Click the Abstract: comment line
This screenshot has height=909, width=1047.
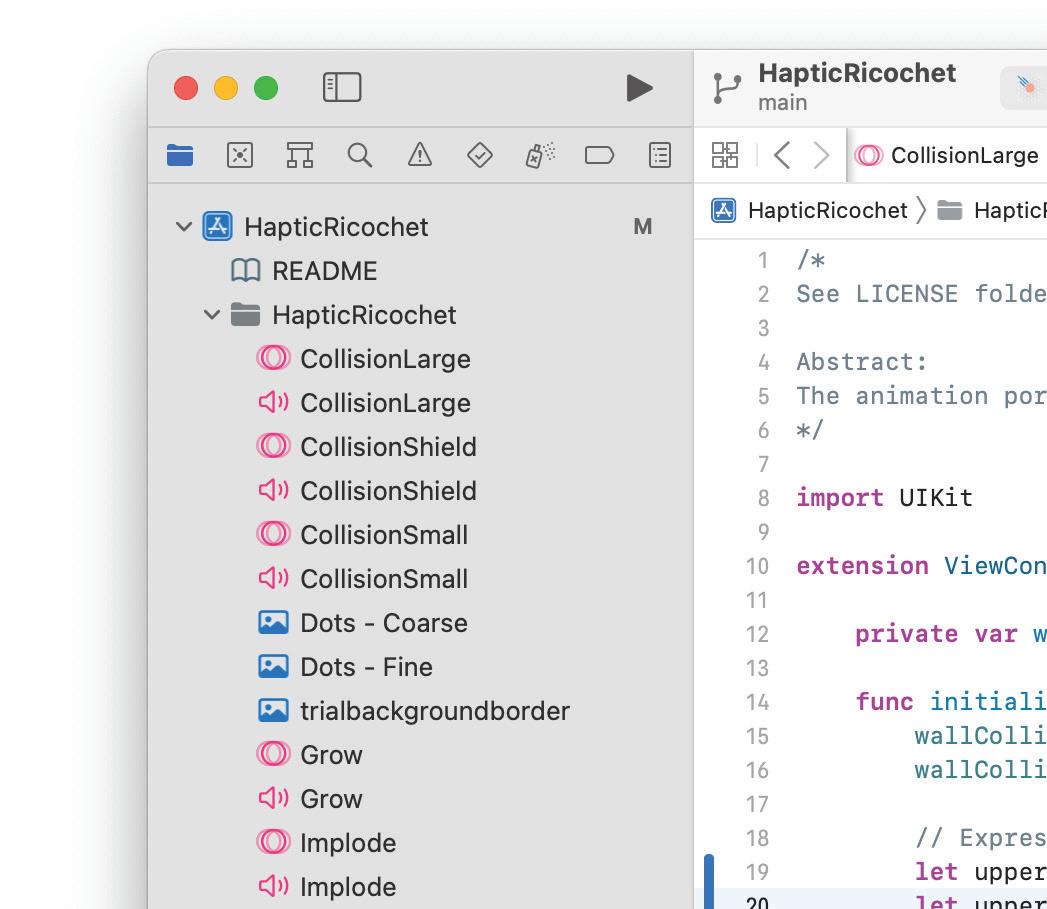(861, 363)
